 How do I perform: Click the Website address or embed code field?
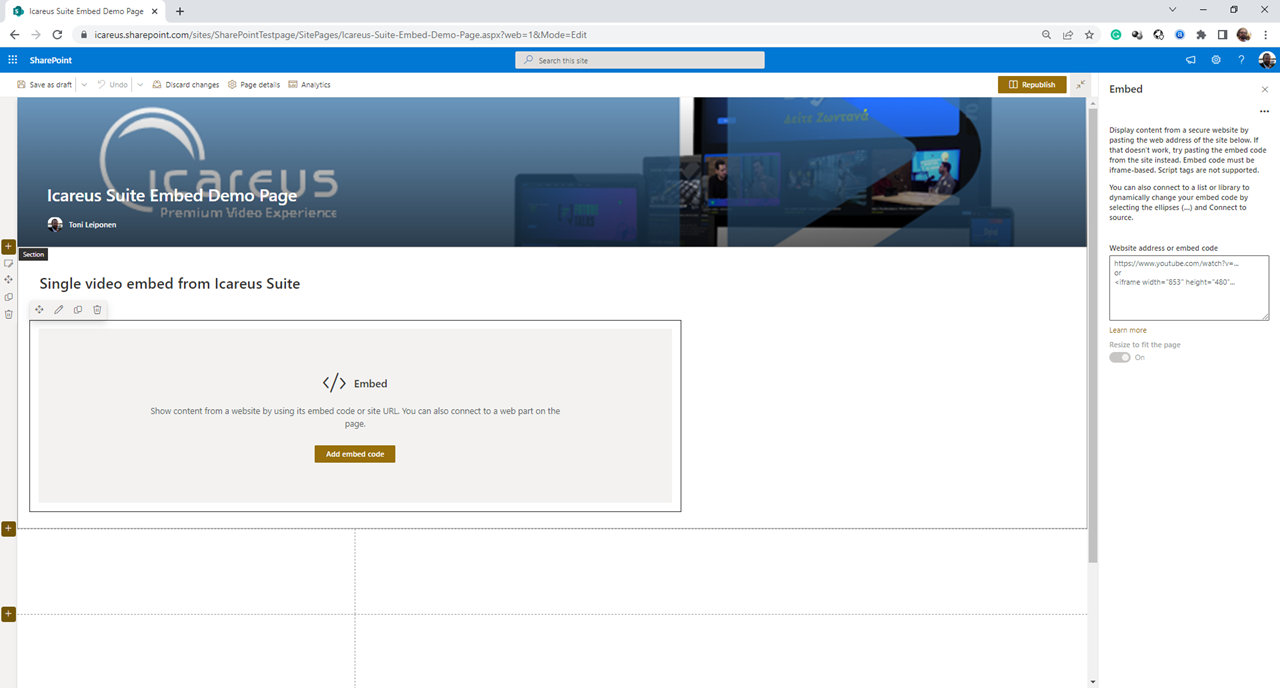pyautogui.click(x=1188, y=288)
